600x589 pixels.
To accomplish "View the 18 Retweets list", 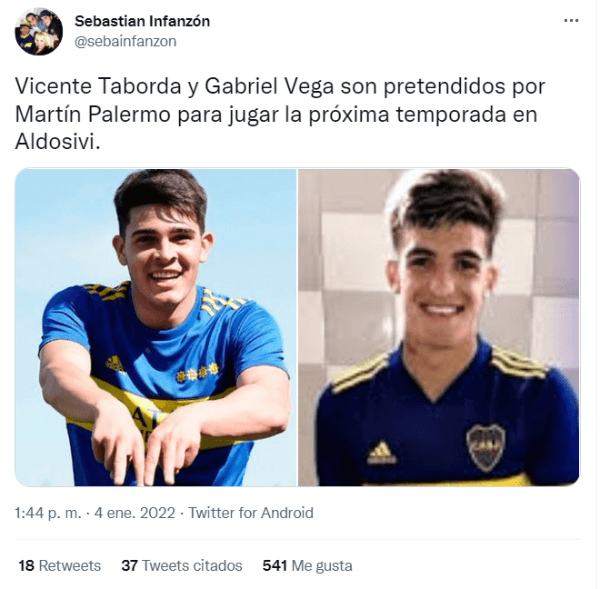I will pyautogui.click(x=60, y=566).
